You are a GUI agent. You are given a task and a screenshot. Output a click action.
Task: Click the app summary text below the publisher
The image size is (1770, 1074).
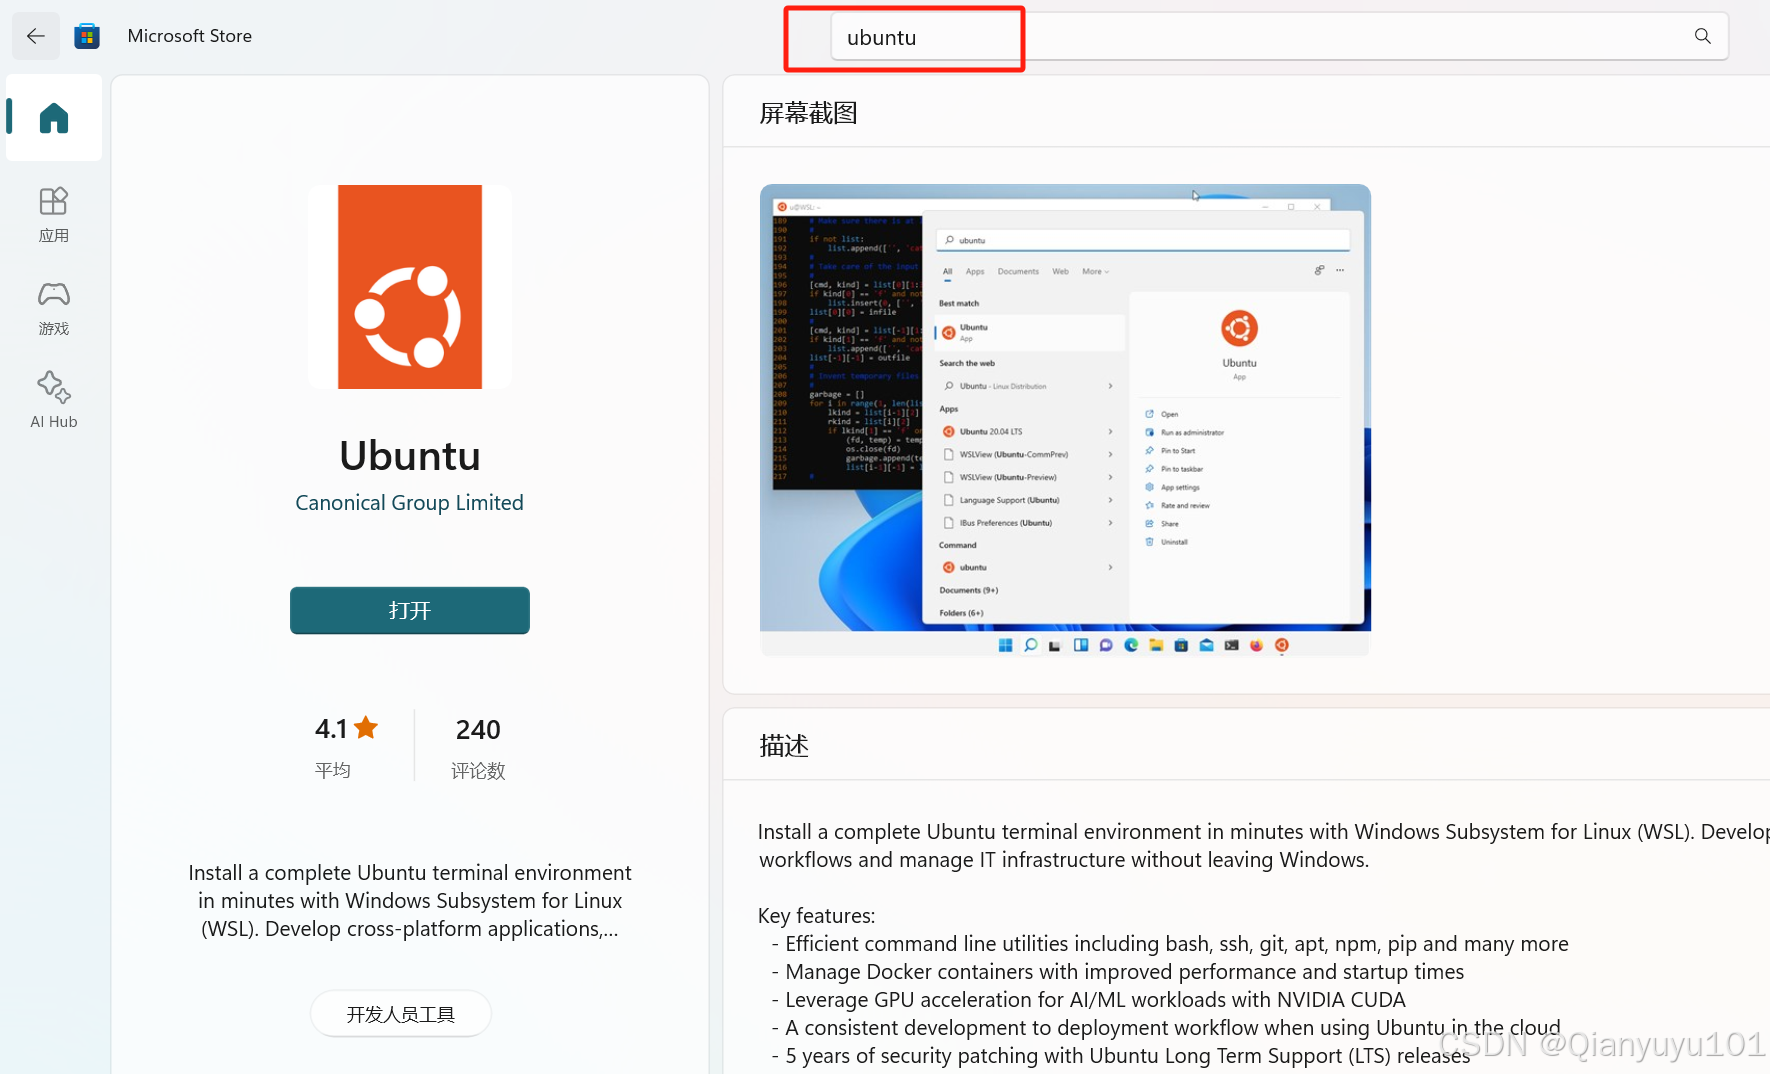[409, 900]
